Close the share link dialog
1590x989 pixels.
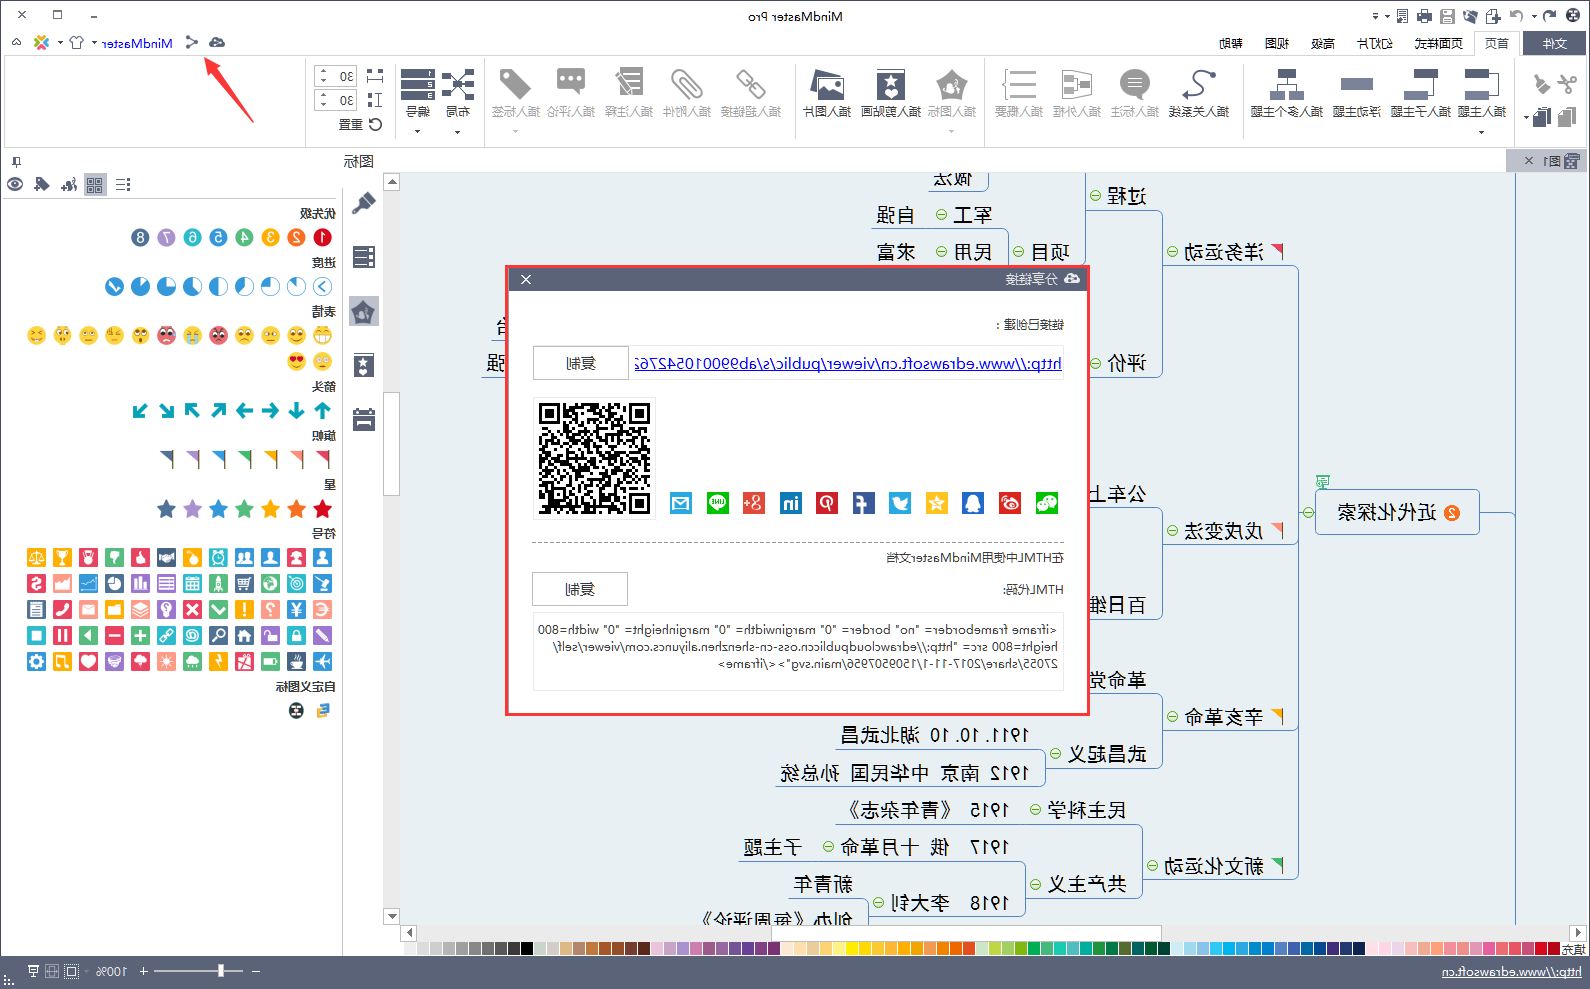click(x=526, y=279)
